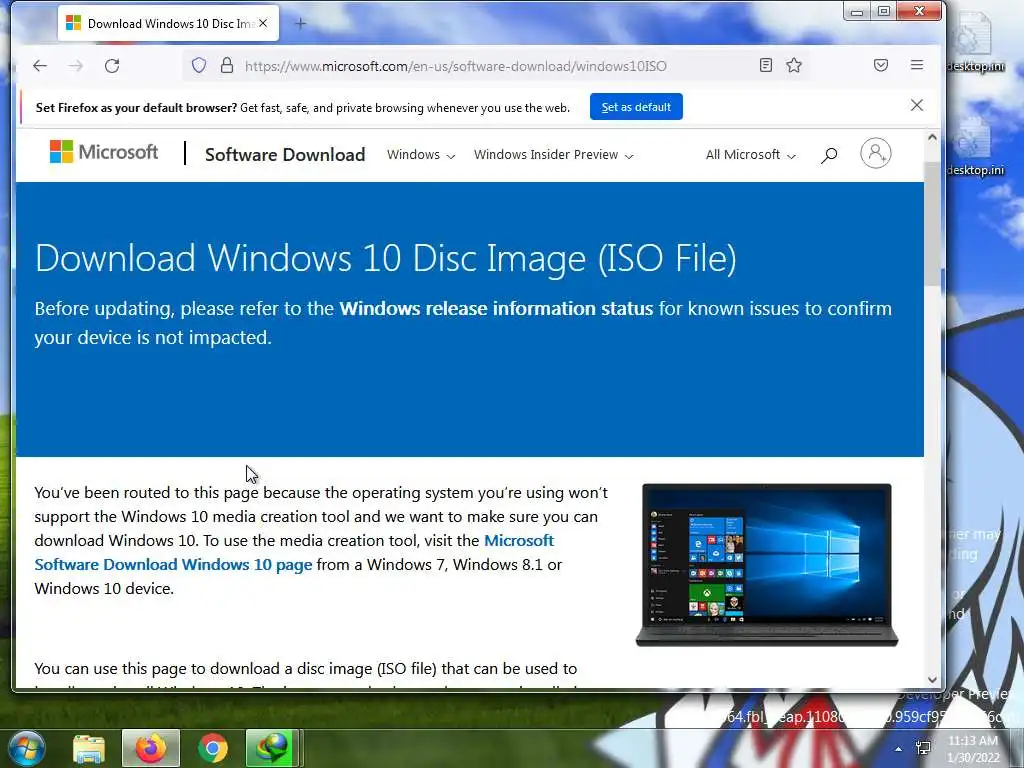Click the URL address bar
Viewport: 1024px width, 768px height.
pos(456,66)
